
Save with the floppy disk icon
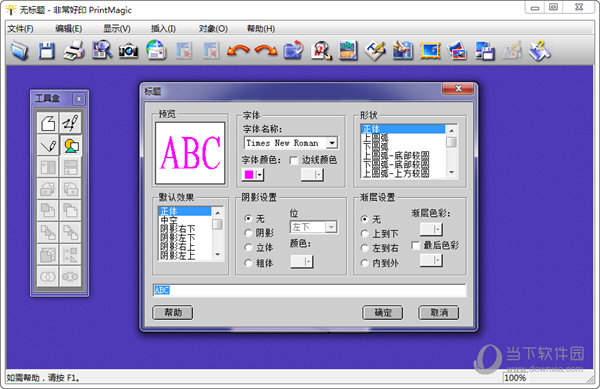46,50
